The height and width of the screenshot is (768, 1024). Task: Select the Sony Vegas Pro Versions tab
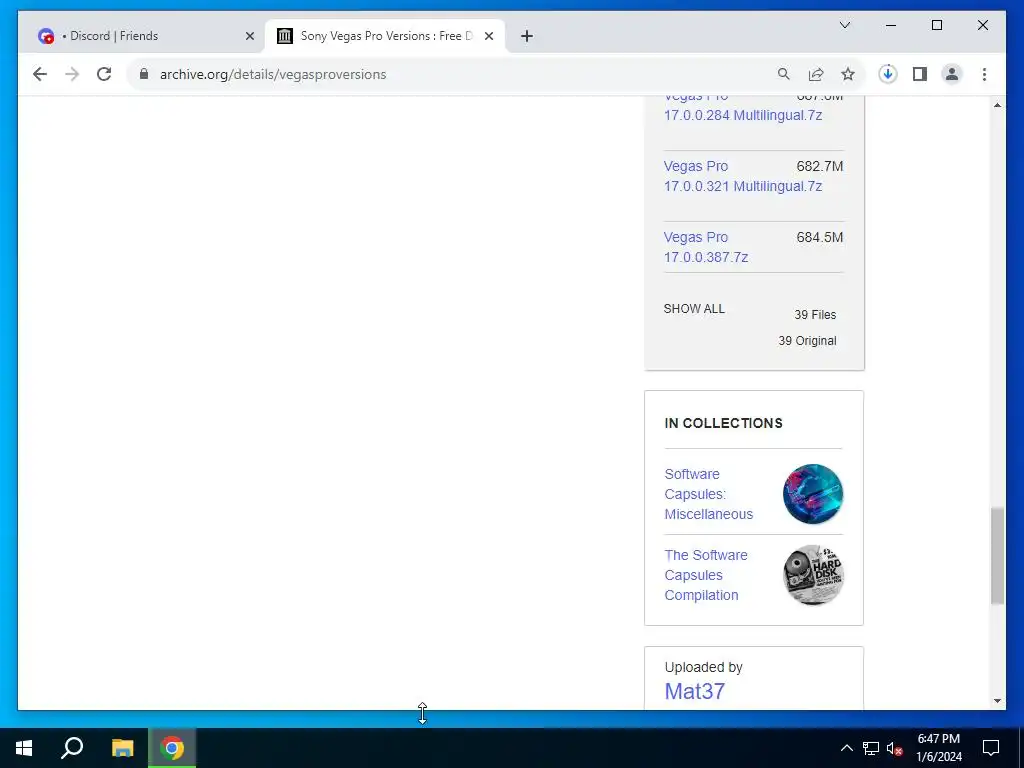tap(385, 36)
